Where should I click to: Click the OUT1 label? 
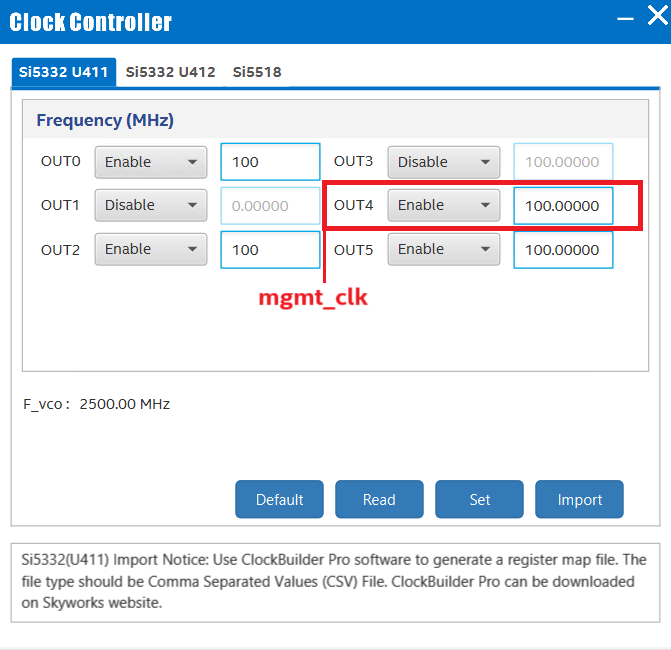[x=60, y=205]
